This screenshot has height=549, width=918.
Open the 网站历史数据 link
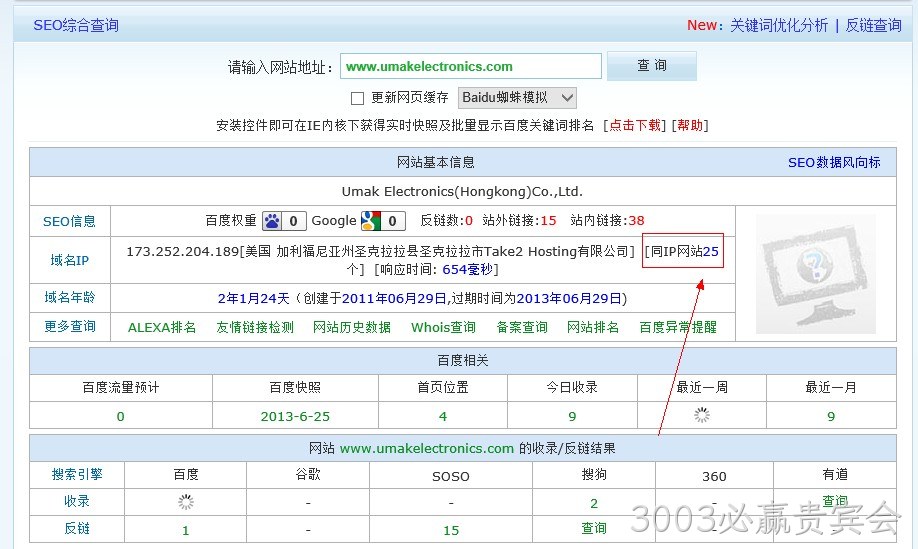(352, 327)
